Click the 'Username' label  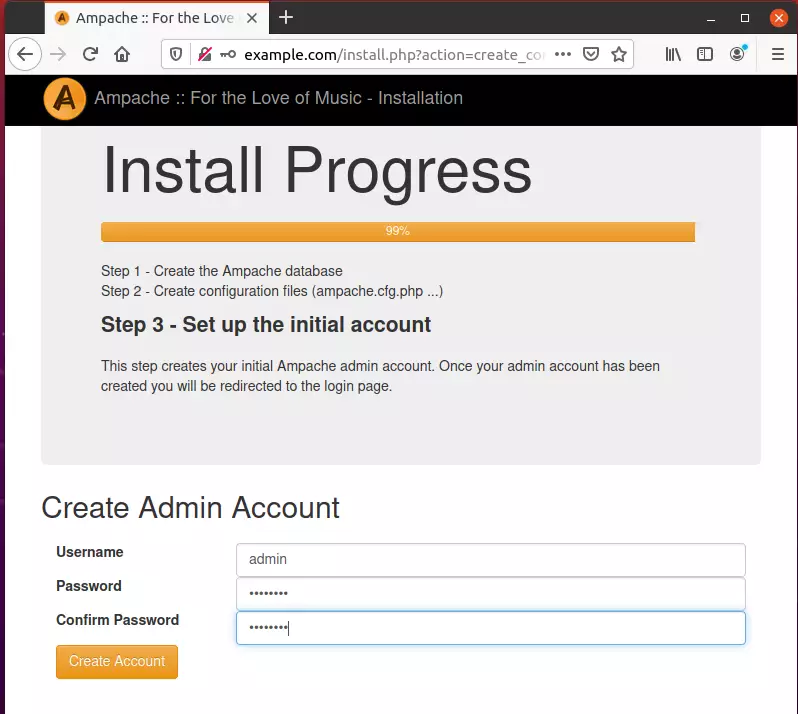click(90, 552)
